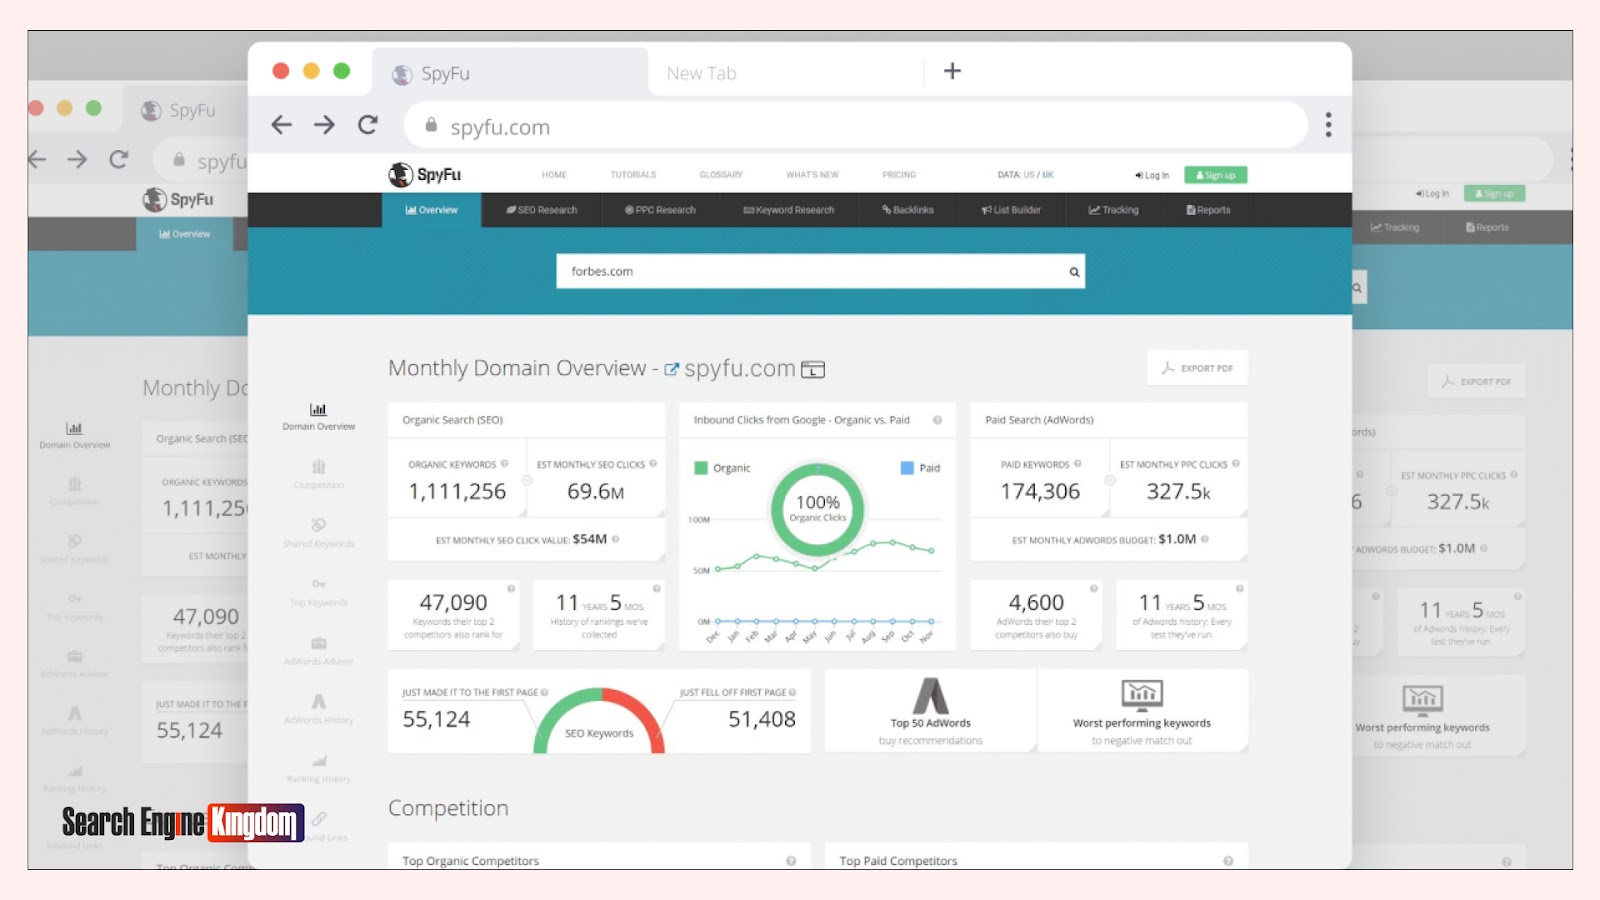Open Competition in the left sidebar

[x=318, y=475]
